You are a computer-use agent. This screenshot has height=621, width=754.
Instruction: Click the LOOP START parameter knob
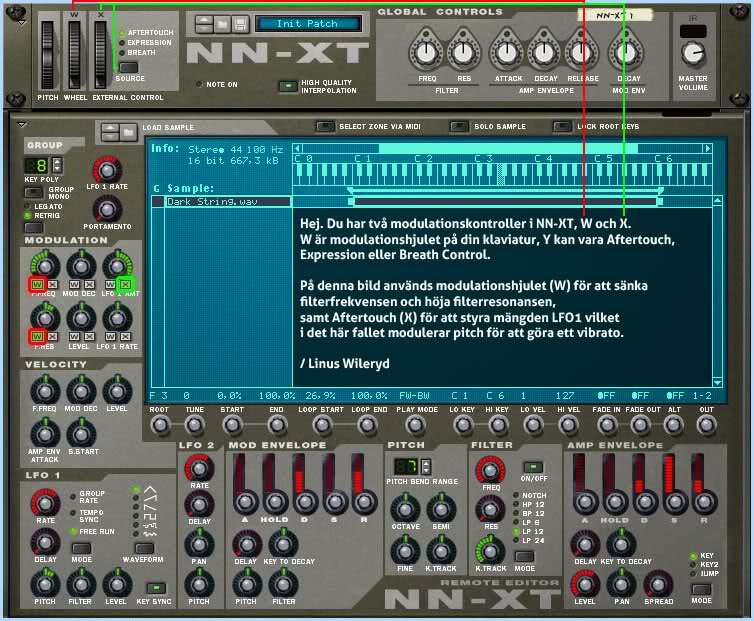click(322, 425)
